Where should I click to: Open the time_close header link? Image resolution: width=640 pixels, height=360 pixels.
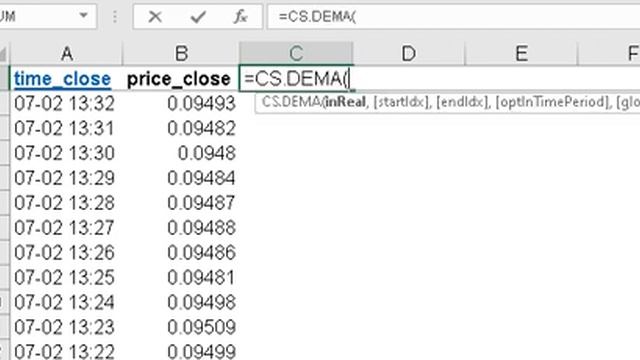[62, 79]
